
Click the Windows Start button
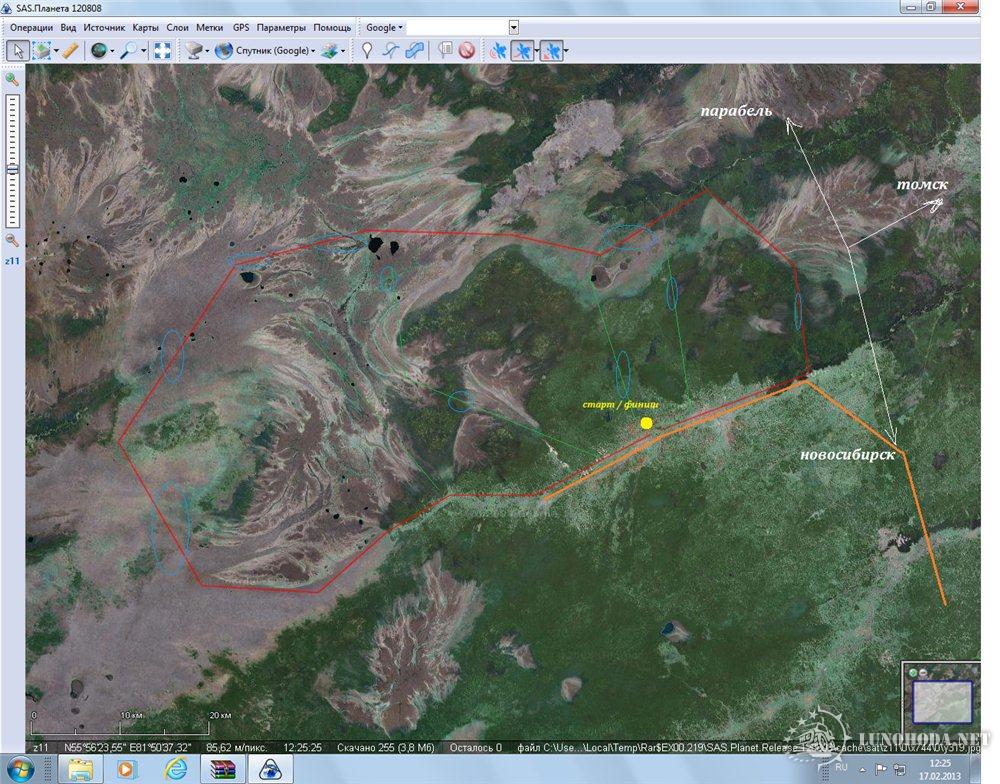(20, 768)
